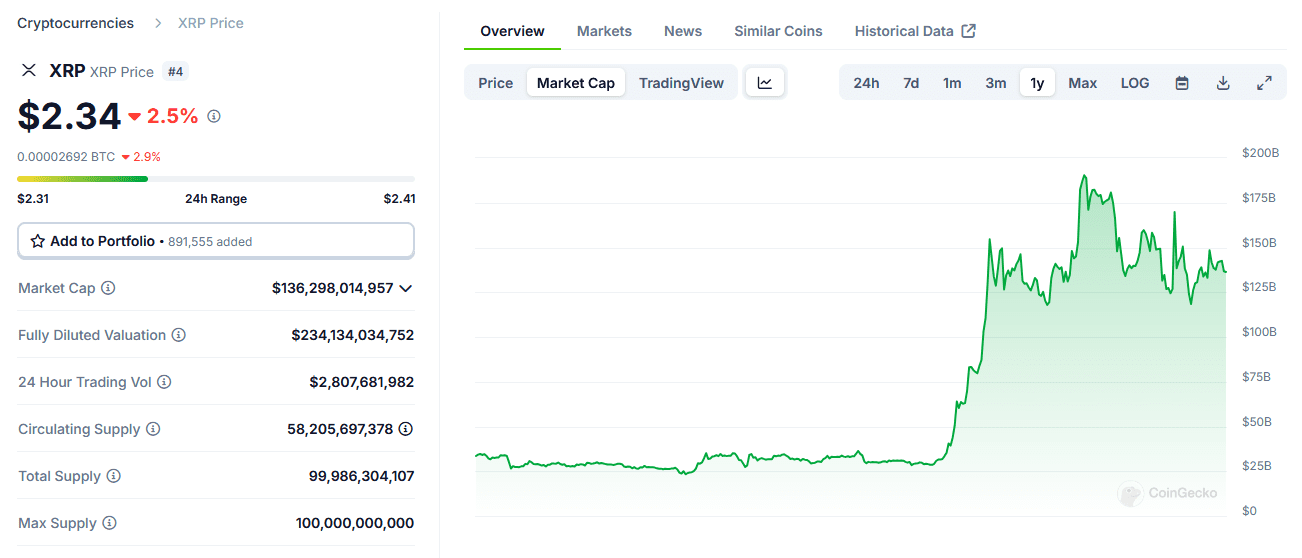This screenshot has width=1302, height=558.
Task: Switch to the News tab
Action: point(683,31)
